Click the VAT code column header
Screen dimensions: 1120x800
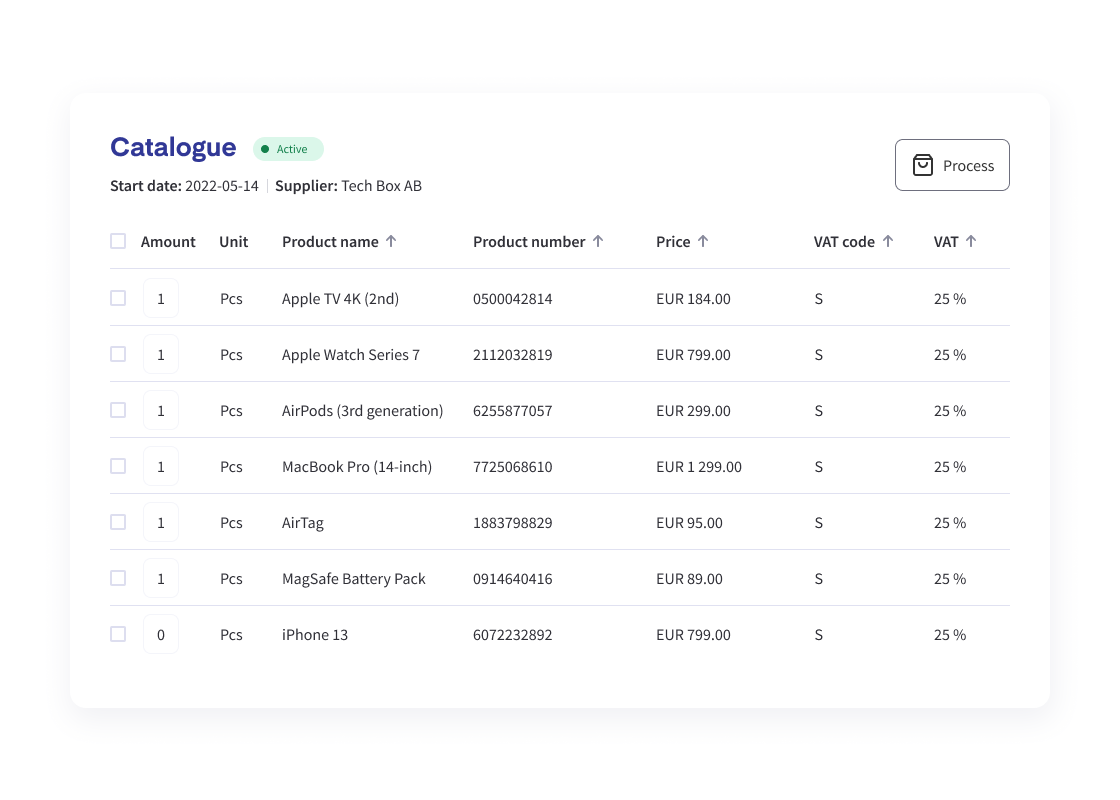pyautogui.click(x=844, y=242)
